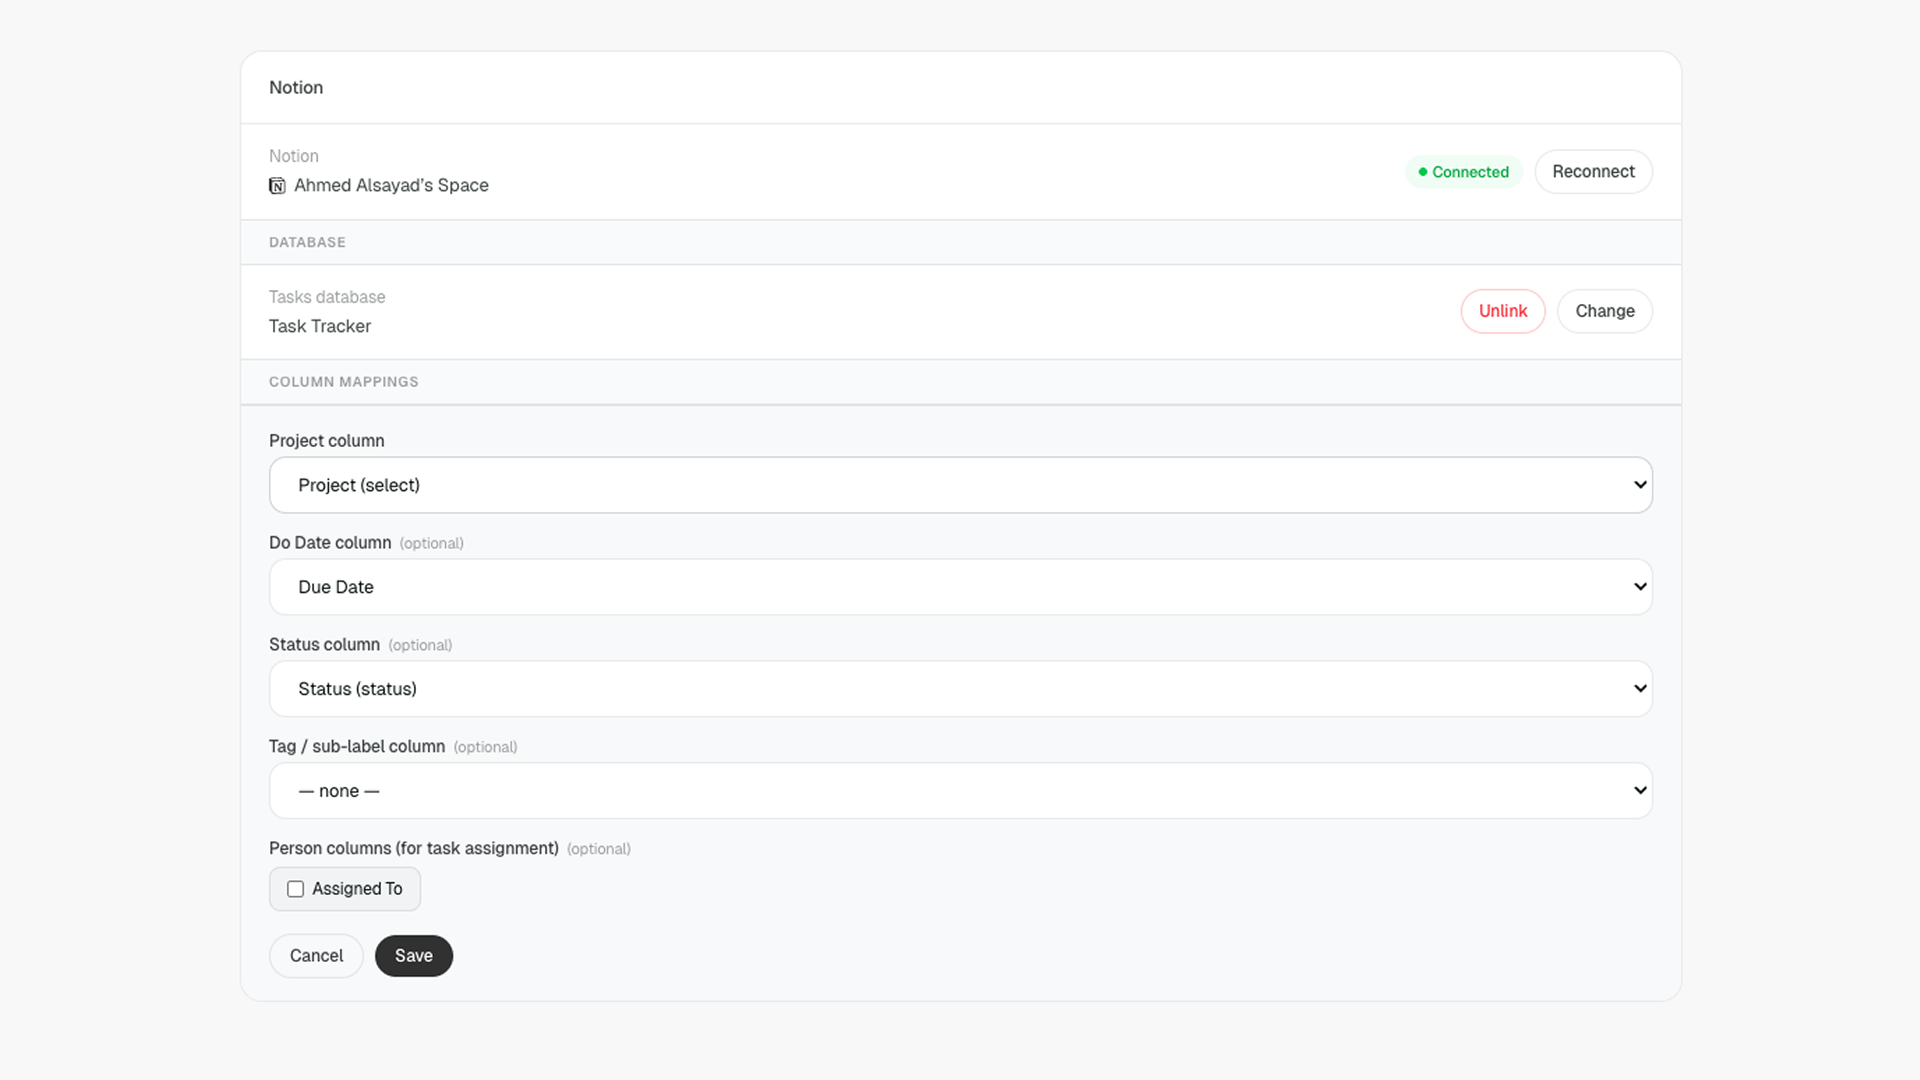
Task: Select the Ahmed Alsayad's Space workspace name
Action: pyautogui.click(x=391, y=186)
